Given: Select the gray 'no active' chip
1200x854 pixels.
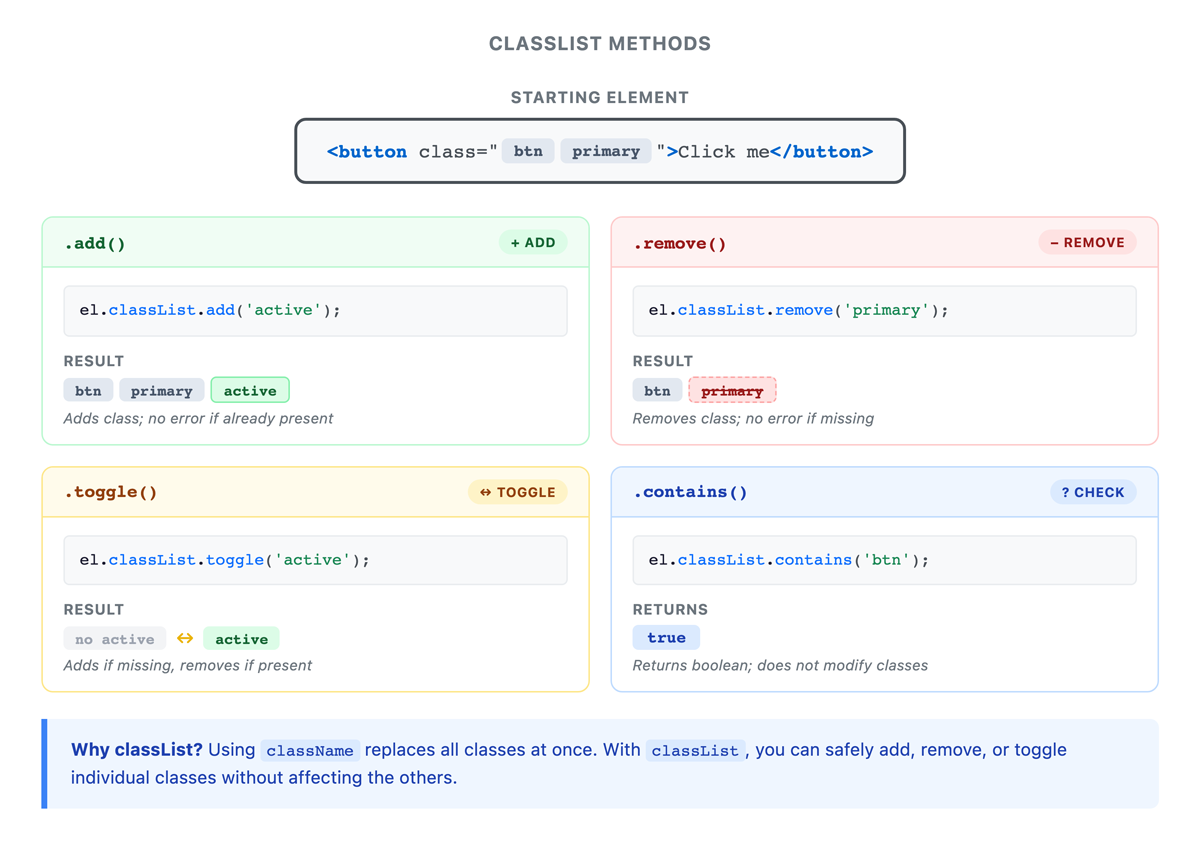Looking at the screenshot, I should tap(115, 639).
